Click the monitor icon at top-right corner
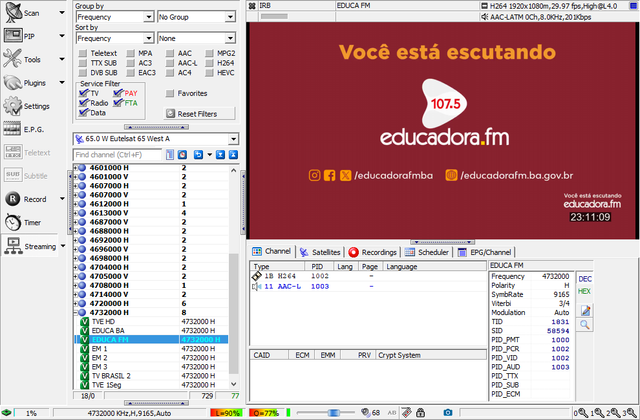Image resolution: width=640 pixels, height=420 pixels. tap(634, 6)
